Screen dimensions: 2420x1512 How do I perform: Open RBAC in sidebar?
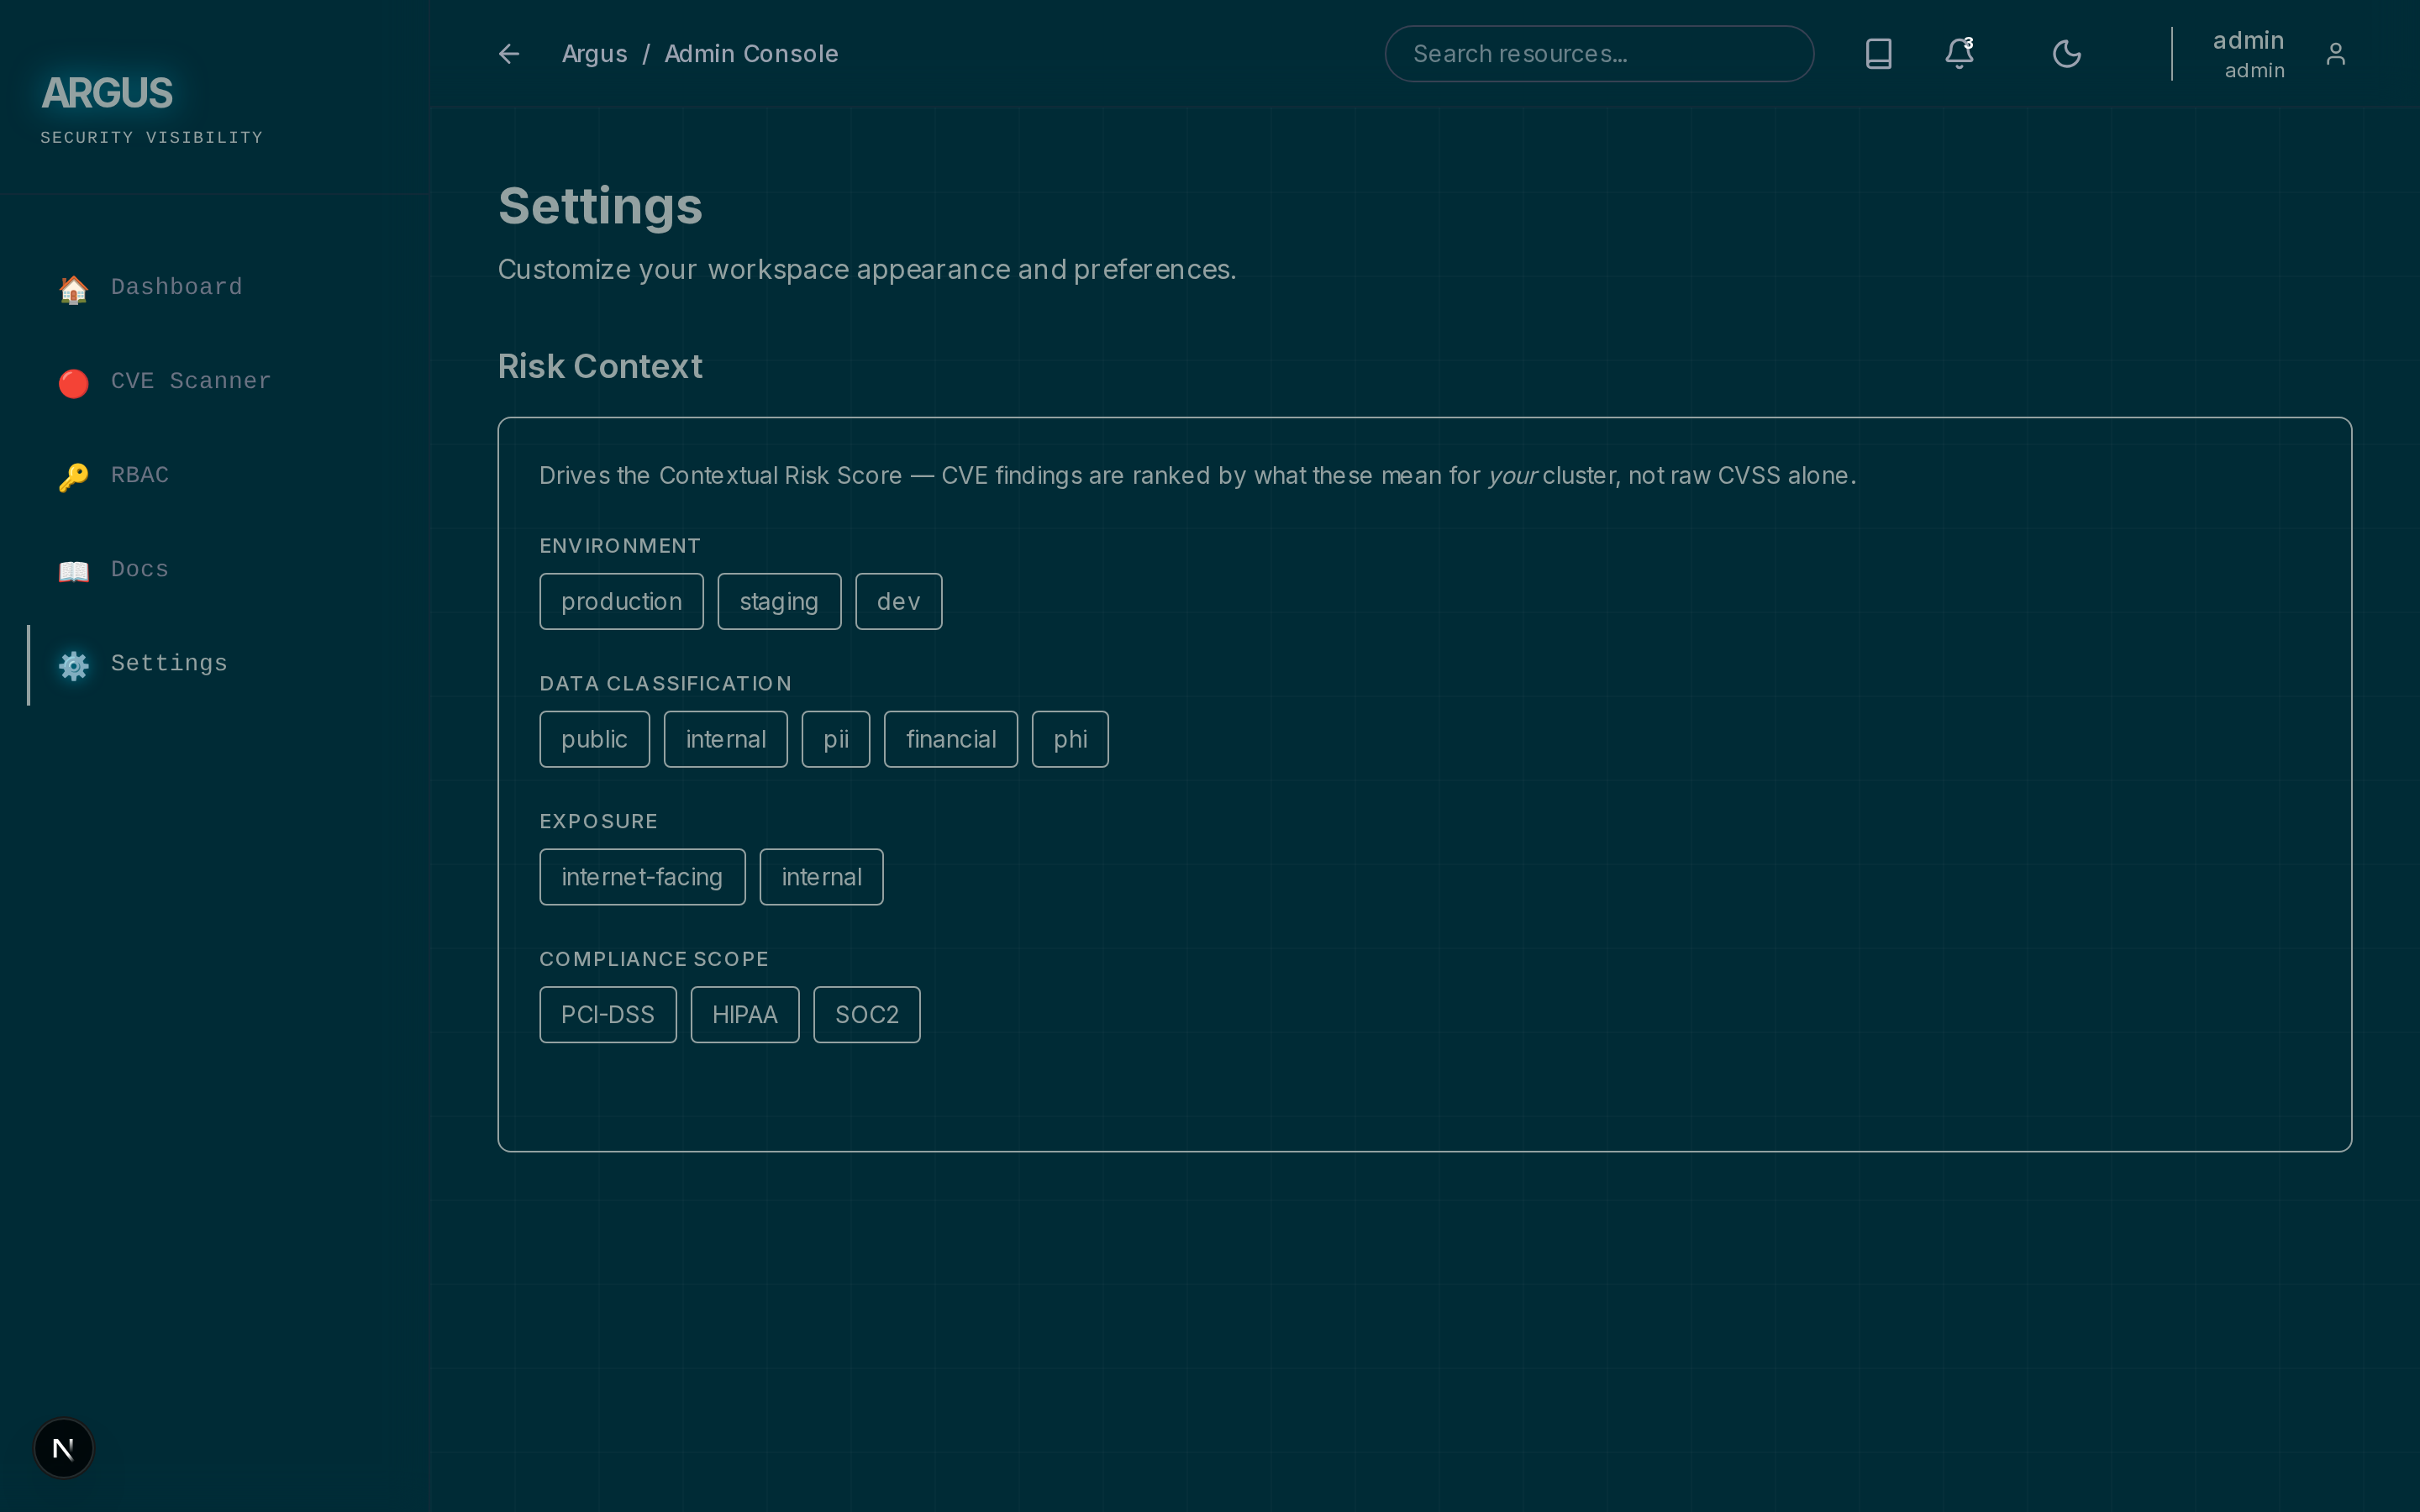coord(215,476)
